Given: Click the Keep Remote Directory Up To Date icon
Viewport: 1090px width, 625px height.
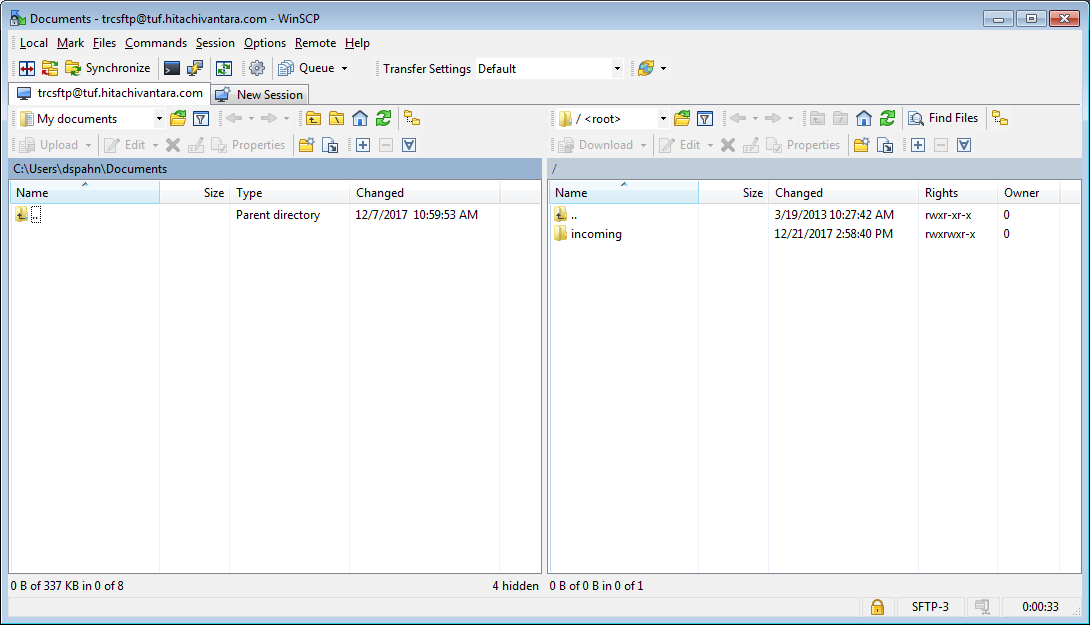Looking at the screenshot, I should pyautogui.click(x=224, y=68).
